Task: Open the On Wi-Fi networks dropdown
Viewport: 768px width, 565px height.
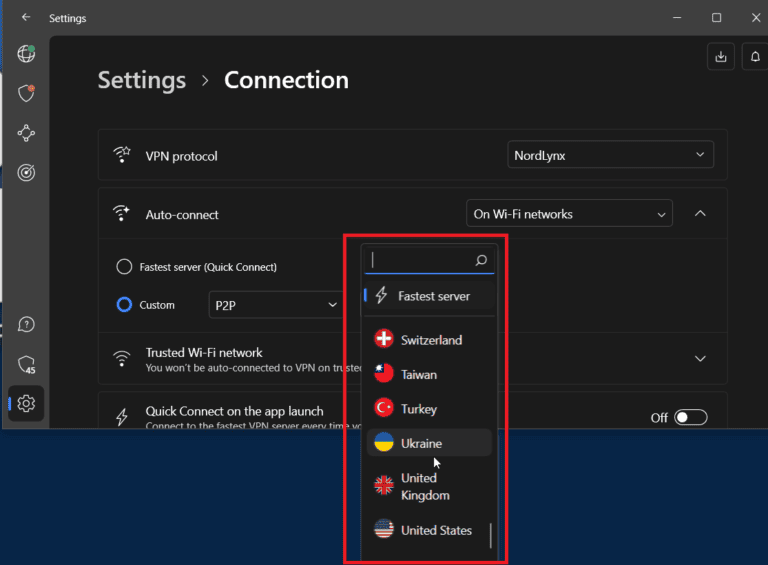Action: point(569,214)
